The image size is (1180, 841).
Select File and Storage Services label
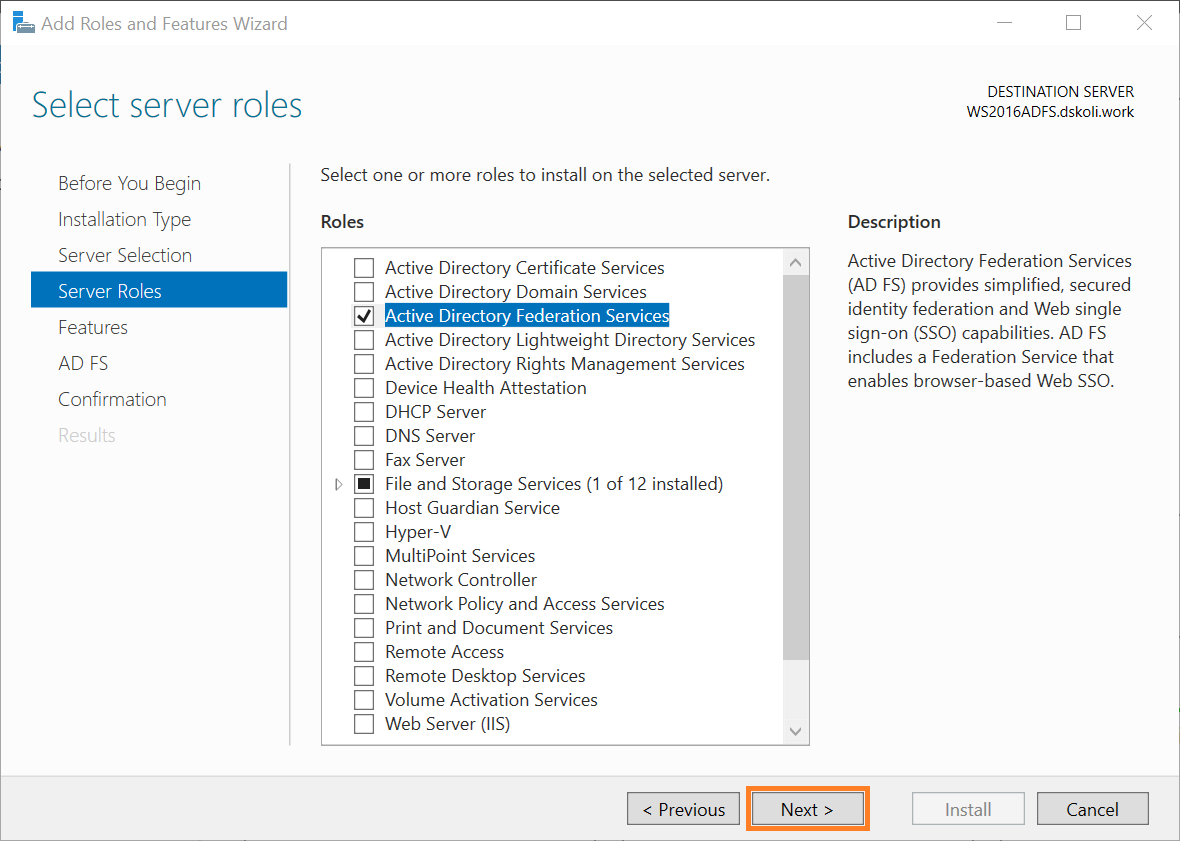click(554, 484)
